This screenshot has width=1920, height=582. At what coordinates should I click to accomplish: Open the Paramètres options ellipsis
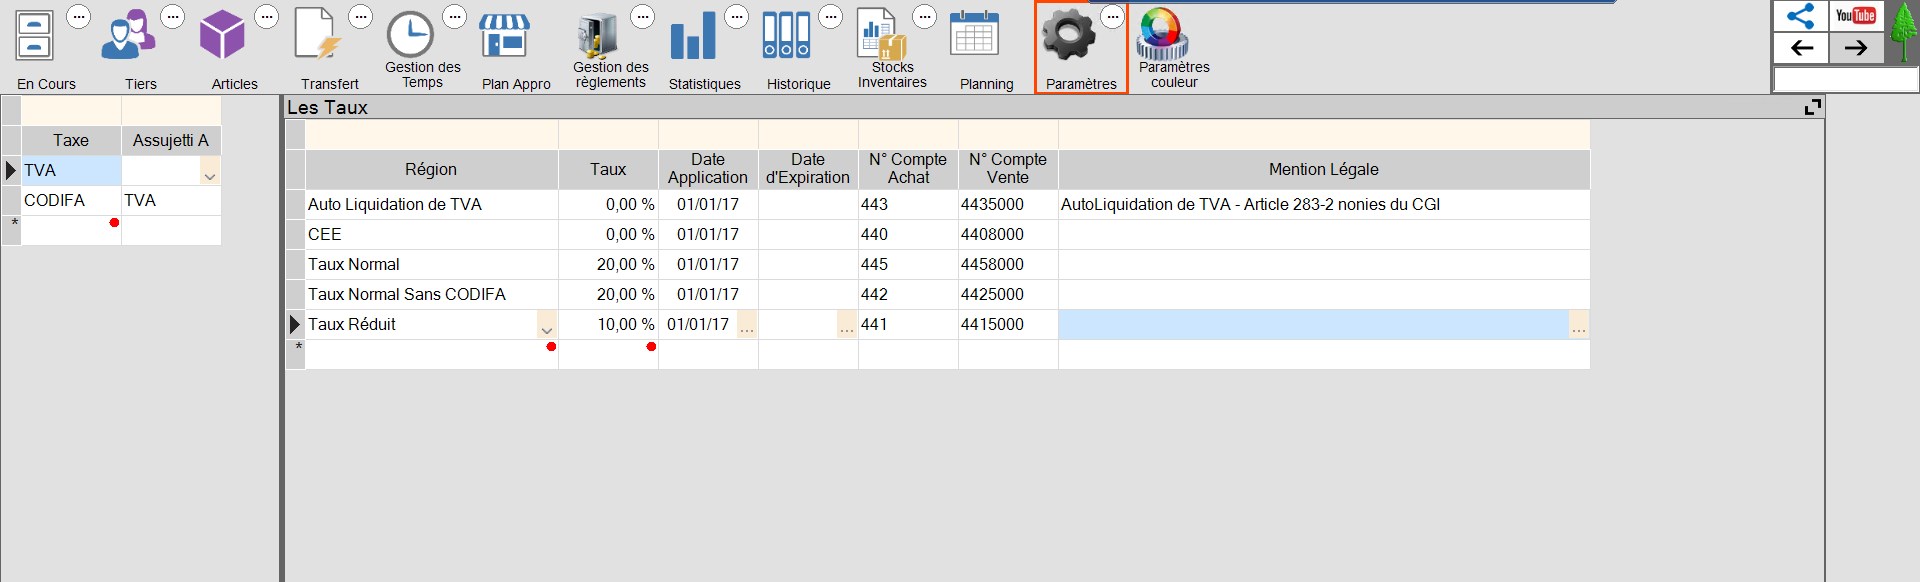click(1113, 16)
